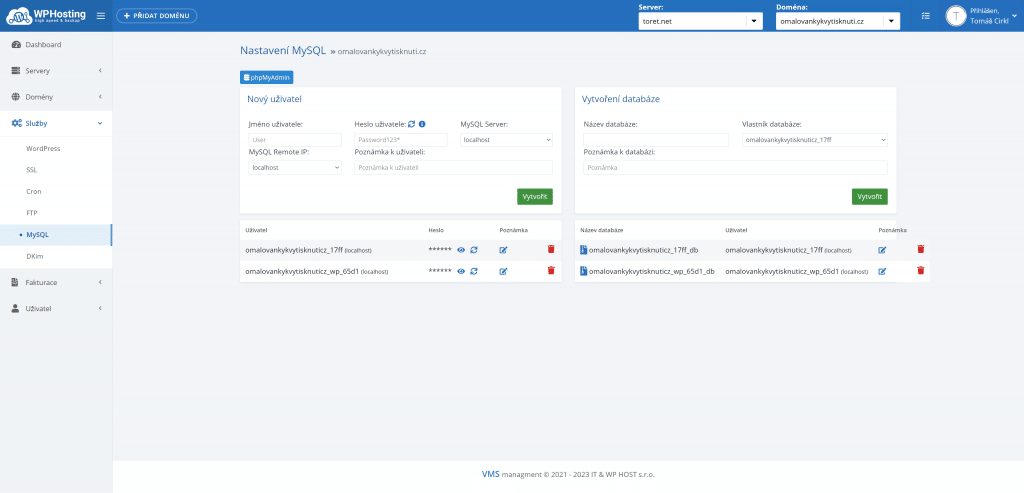Focus Poznámka k databázi input
Viewport: 1024px width, 493px height.
735,168
